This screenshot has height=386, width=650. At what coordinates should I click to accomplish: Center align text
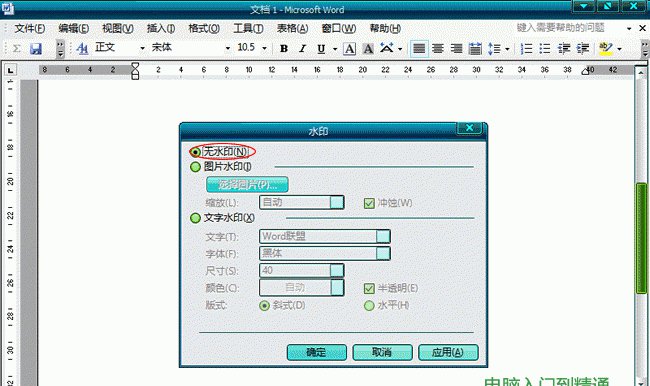click(438, 49)
